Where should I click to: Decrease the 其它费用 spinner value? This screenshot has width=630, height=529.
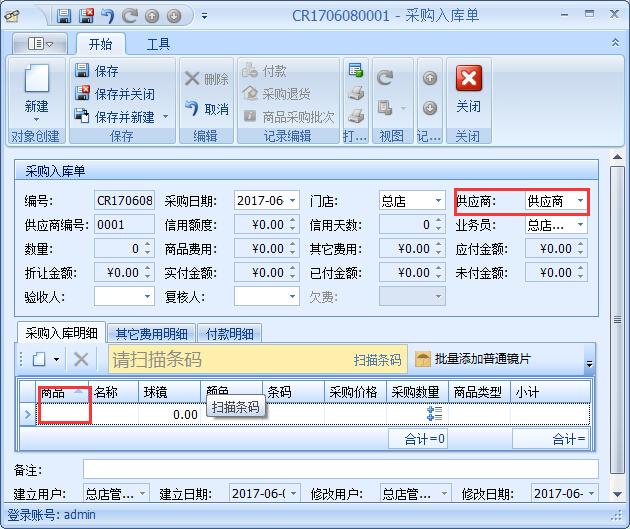coord(438,253)
